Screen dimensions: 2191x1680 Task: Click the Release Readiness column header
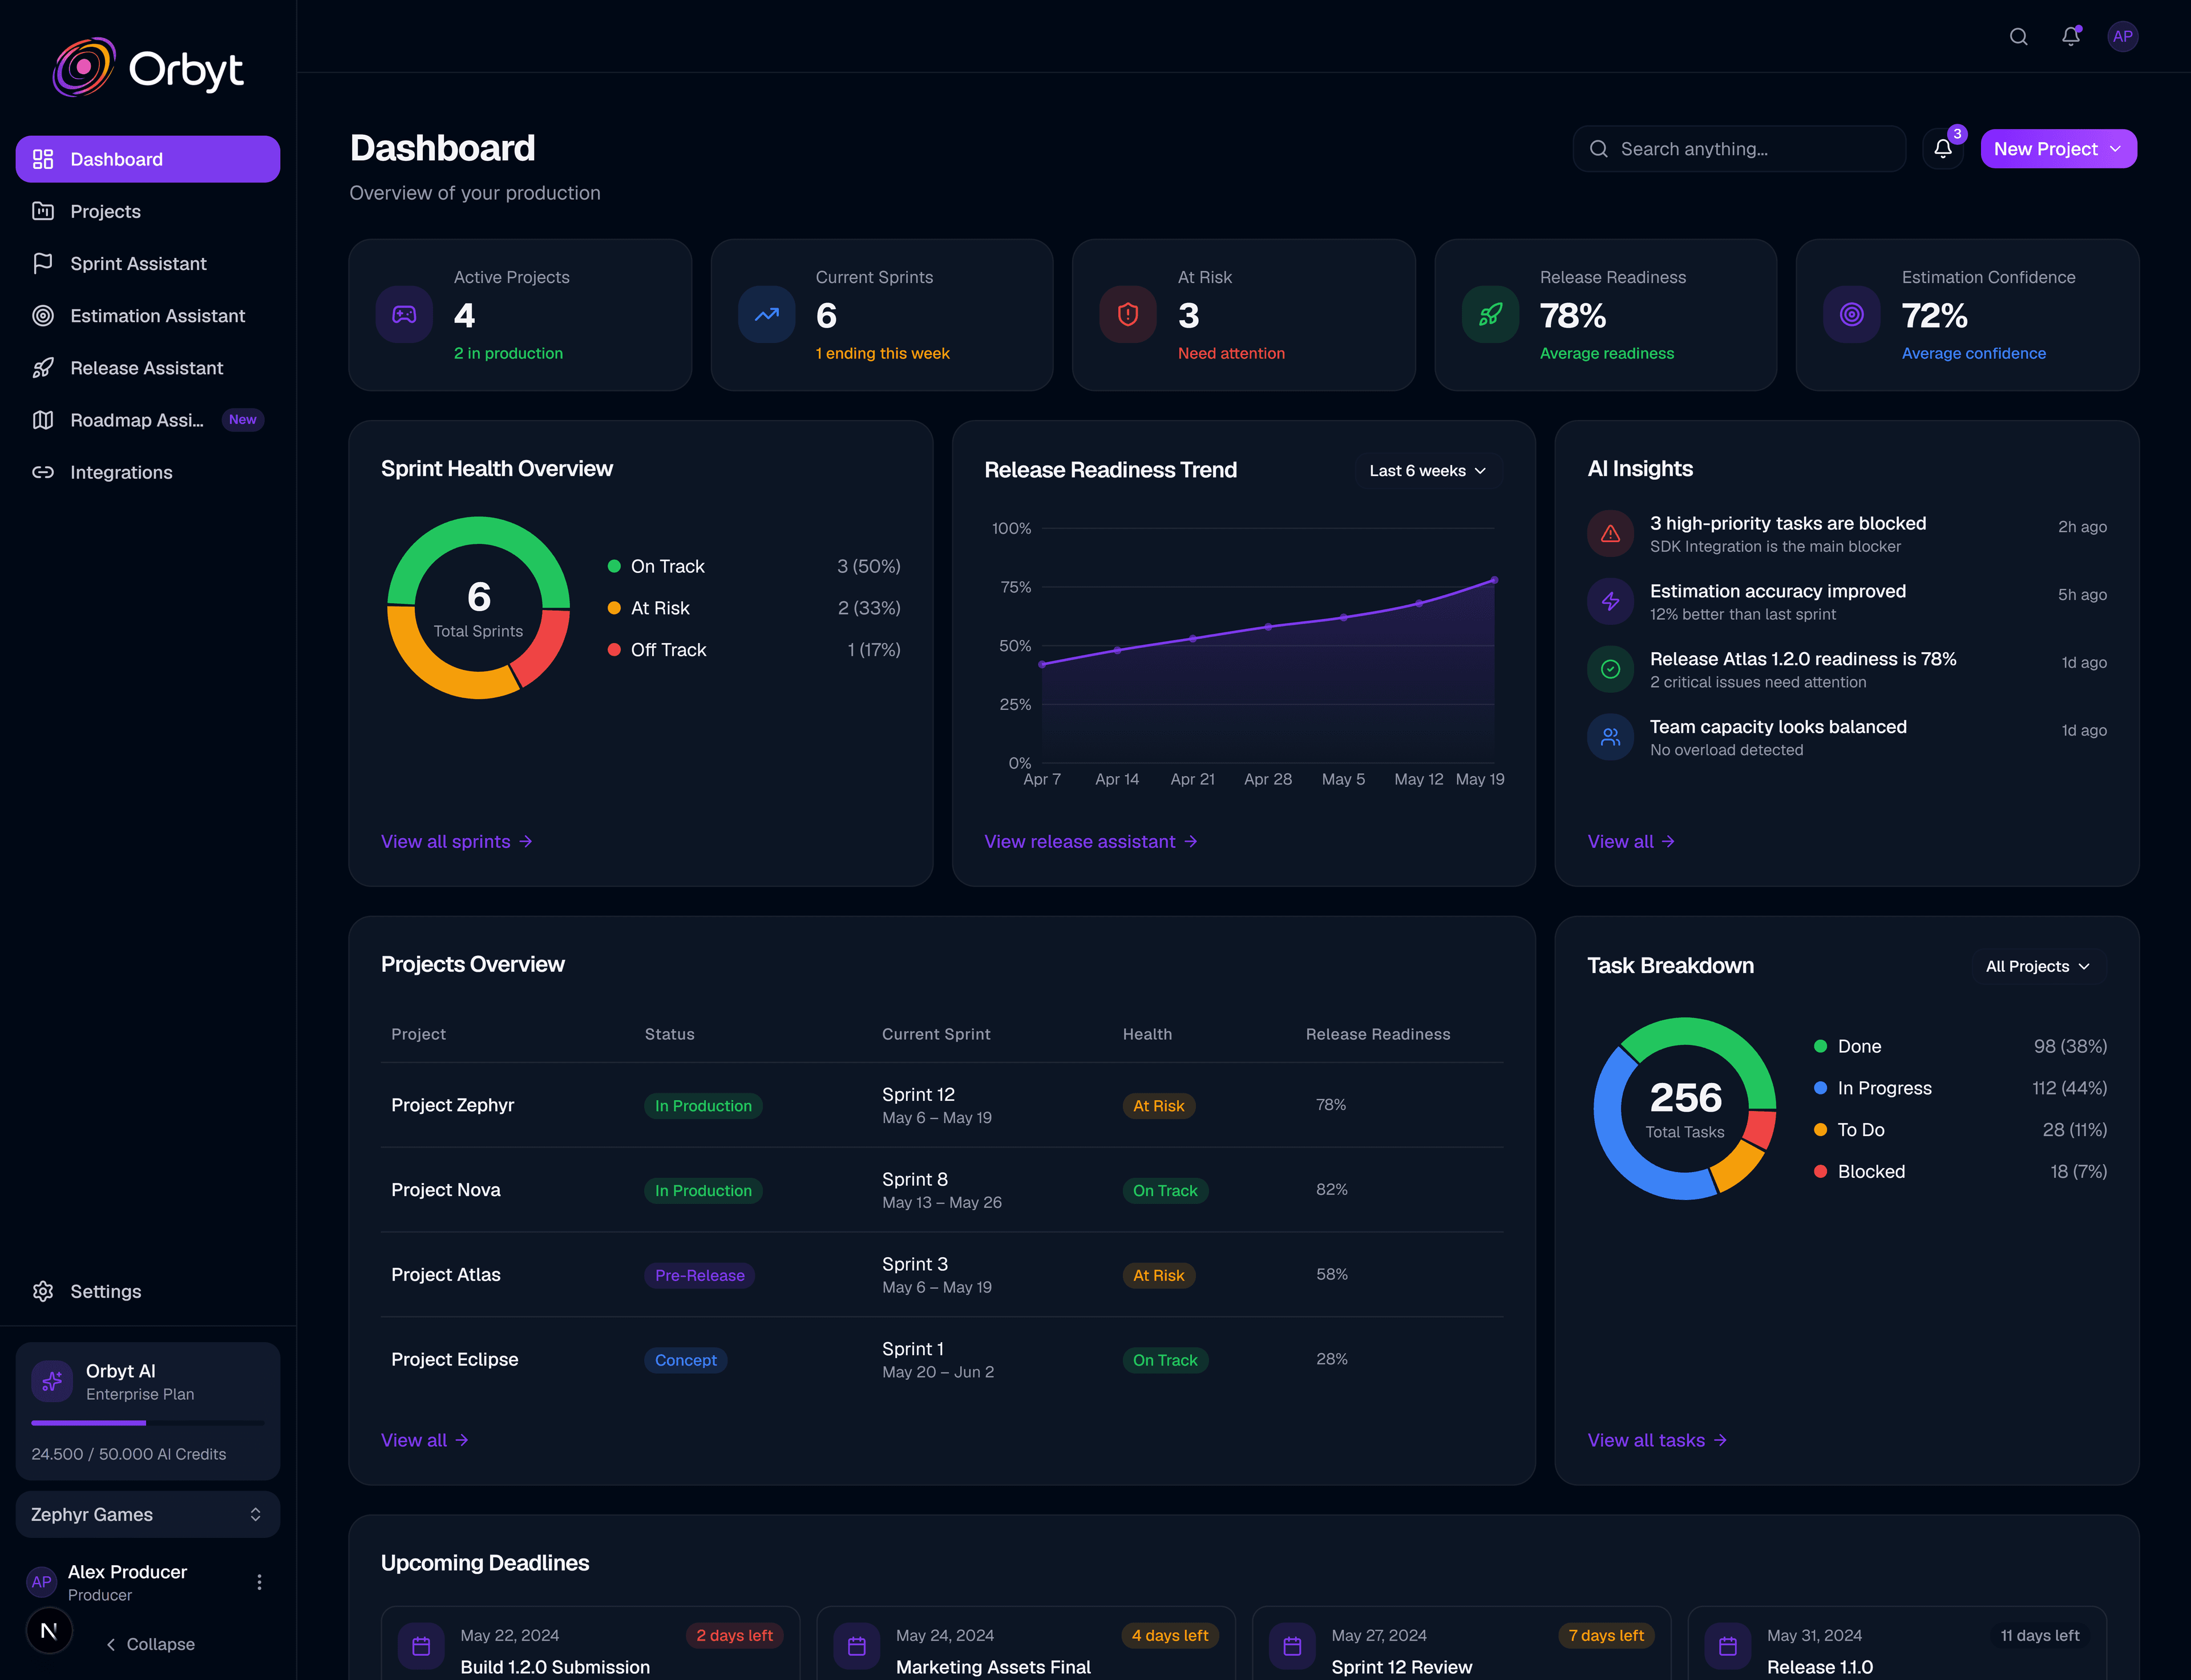[1378, 1034]
